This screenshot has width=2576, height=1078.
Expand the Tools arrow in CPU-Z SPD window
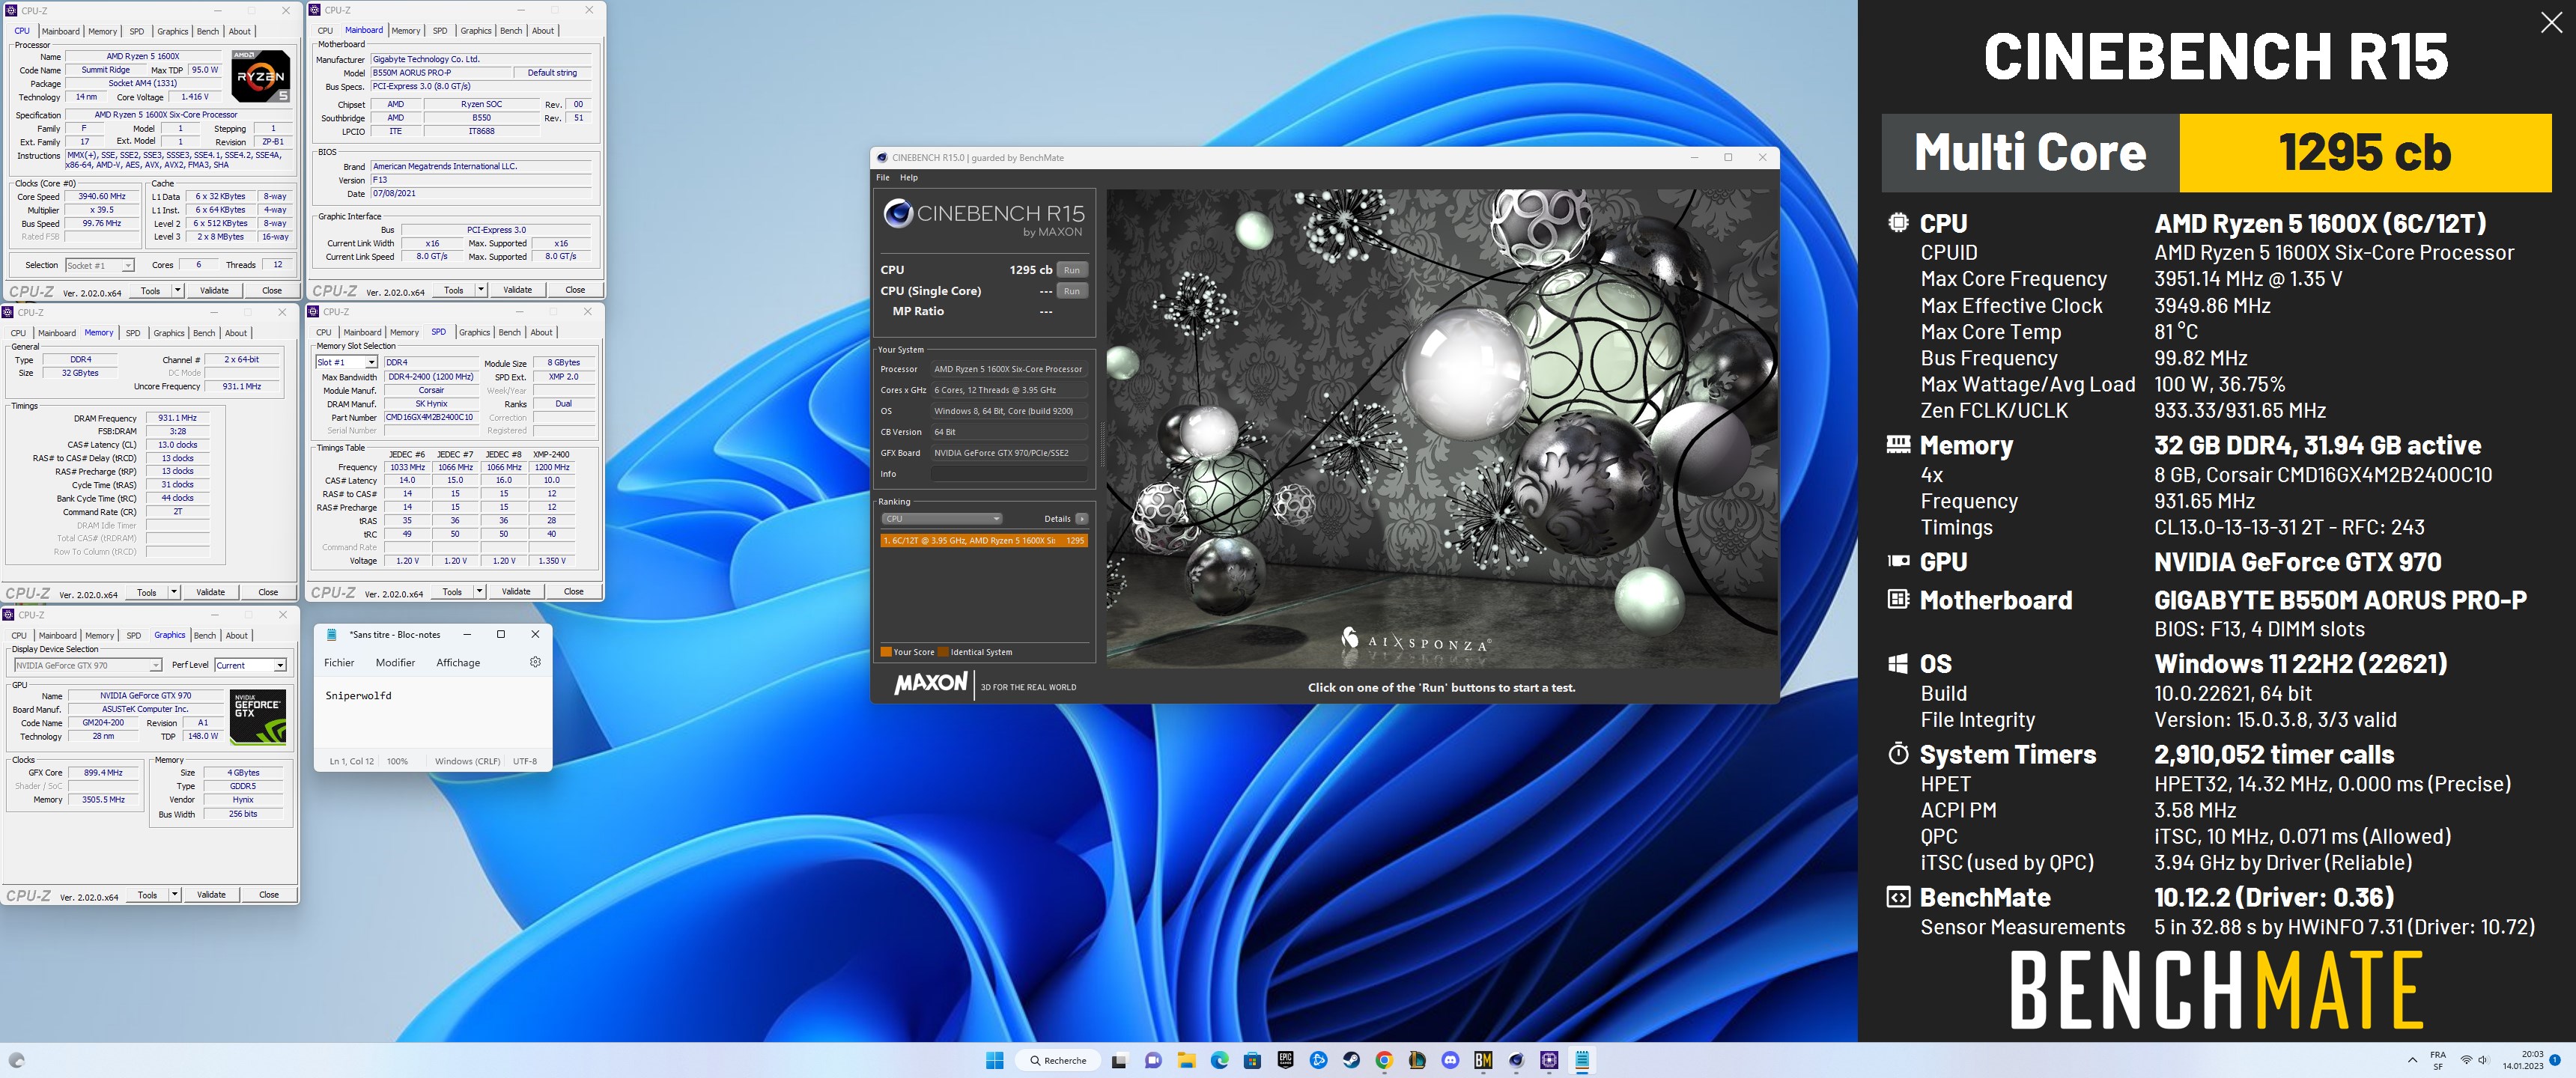click(479, 591)
